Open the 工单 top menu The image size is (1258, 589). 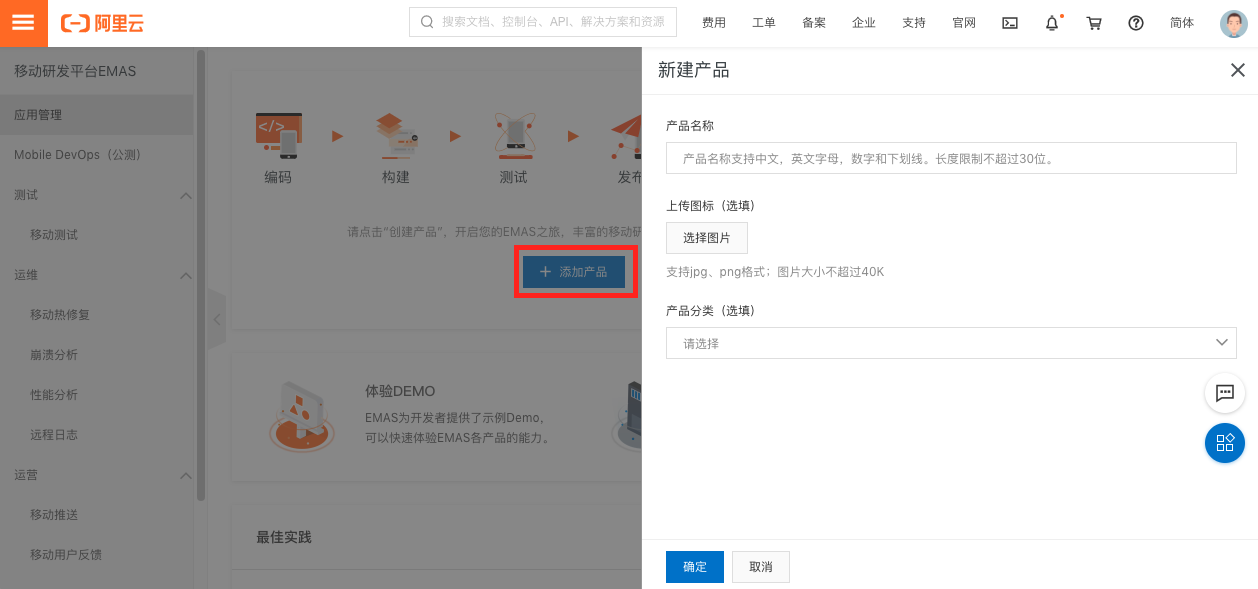pyautogui.click(x=764, y=23)
